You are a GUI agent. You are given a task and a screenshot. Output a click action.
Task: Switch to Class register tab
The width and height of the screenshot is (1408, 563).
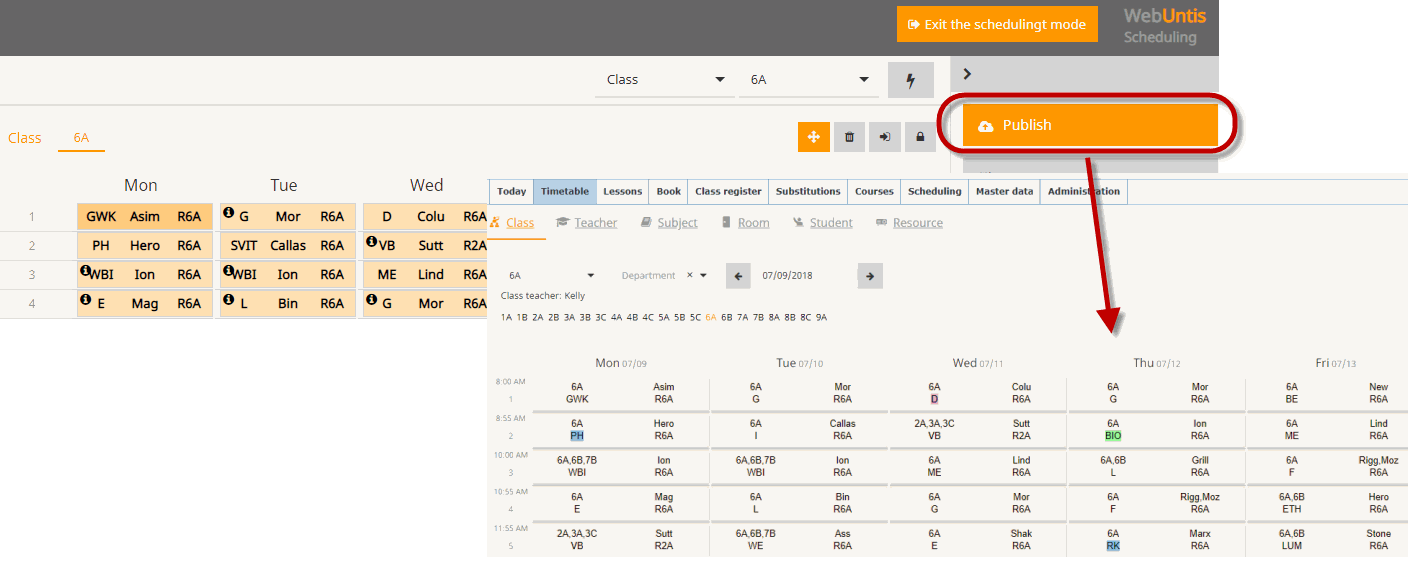pyautogui.click(x=728, y=191)
